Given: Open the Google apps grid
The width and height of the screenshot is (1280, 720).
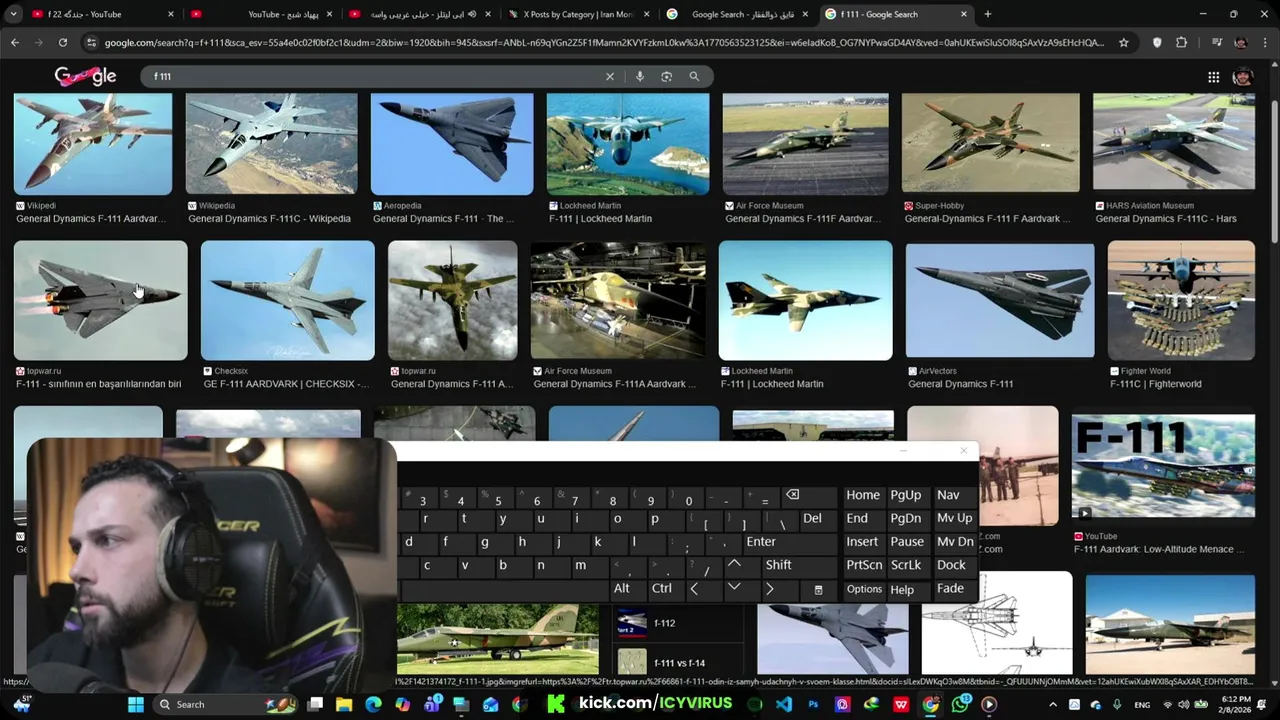Looking at the screenshot, I should pos(1213,77).
